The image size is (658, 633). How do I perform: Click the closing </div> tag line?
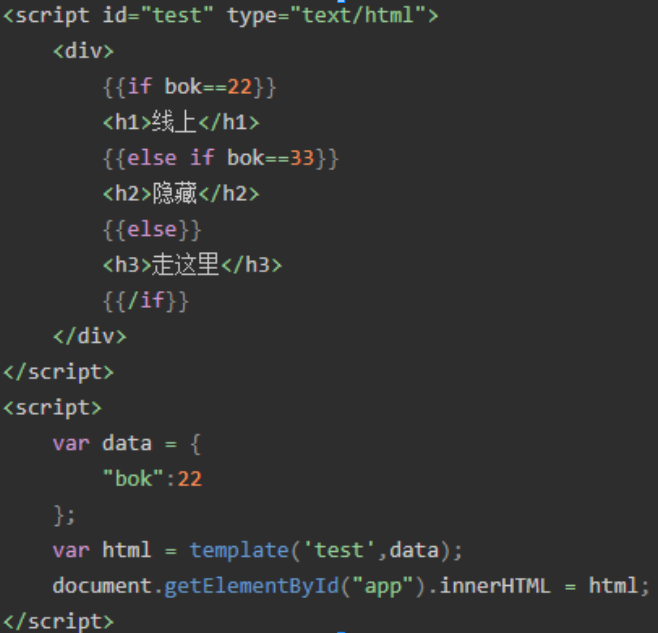[x=90, y=336]
